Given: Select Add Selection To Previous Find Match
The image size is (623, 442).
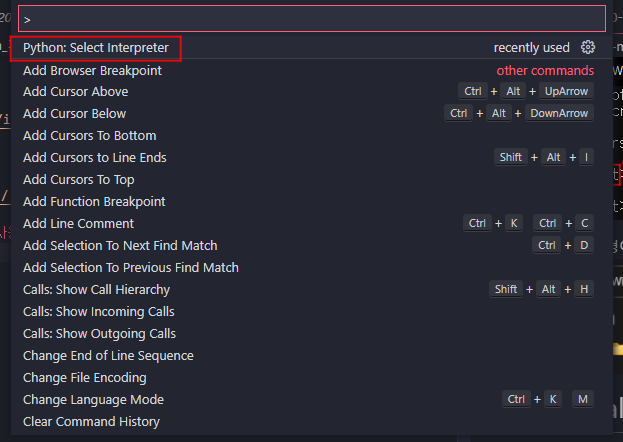Looking at the screenshot, I should point(131,268).
